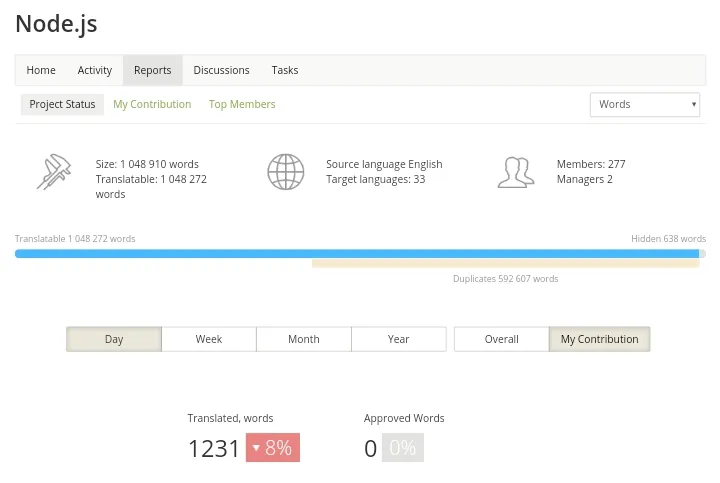720x483 pixels.
Task: Open the Activity tab
Action: pos(95,70)
